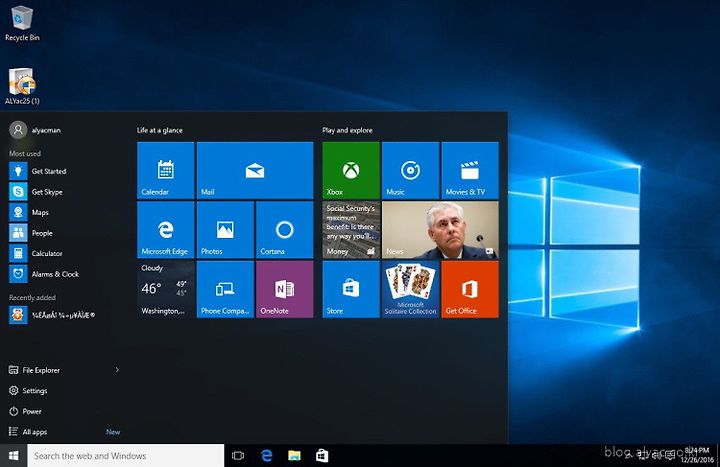Click the Play and explore group header
The height and width of the screenshot is (467, 720).
(x=348, y=130)
